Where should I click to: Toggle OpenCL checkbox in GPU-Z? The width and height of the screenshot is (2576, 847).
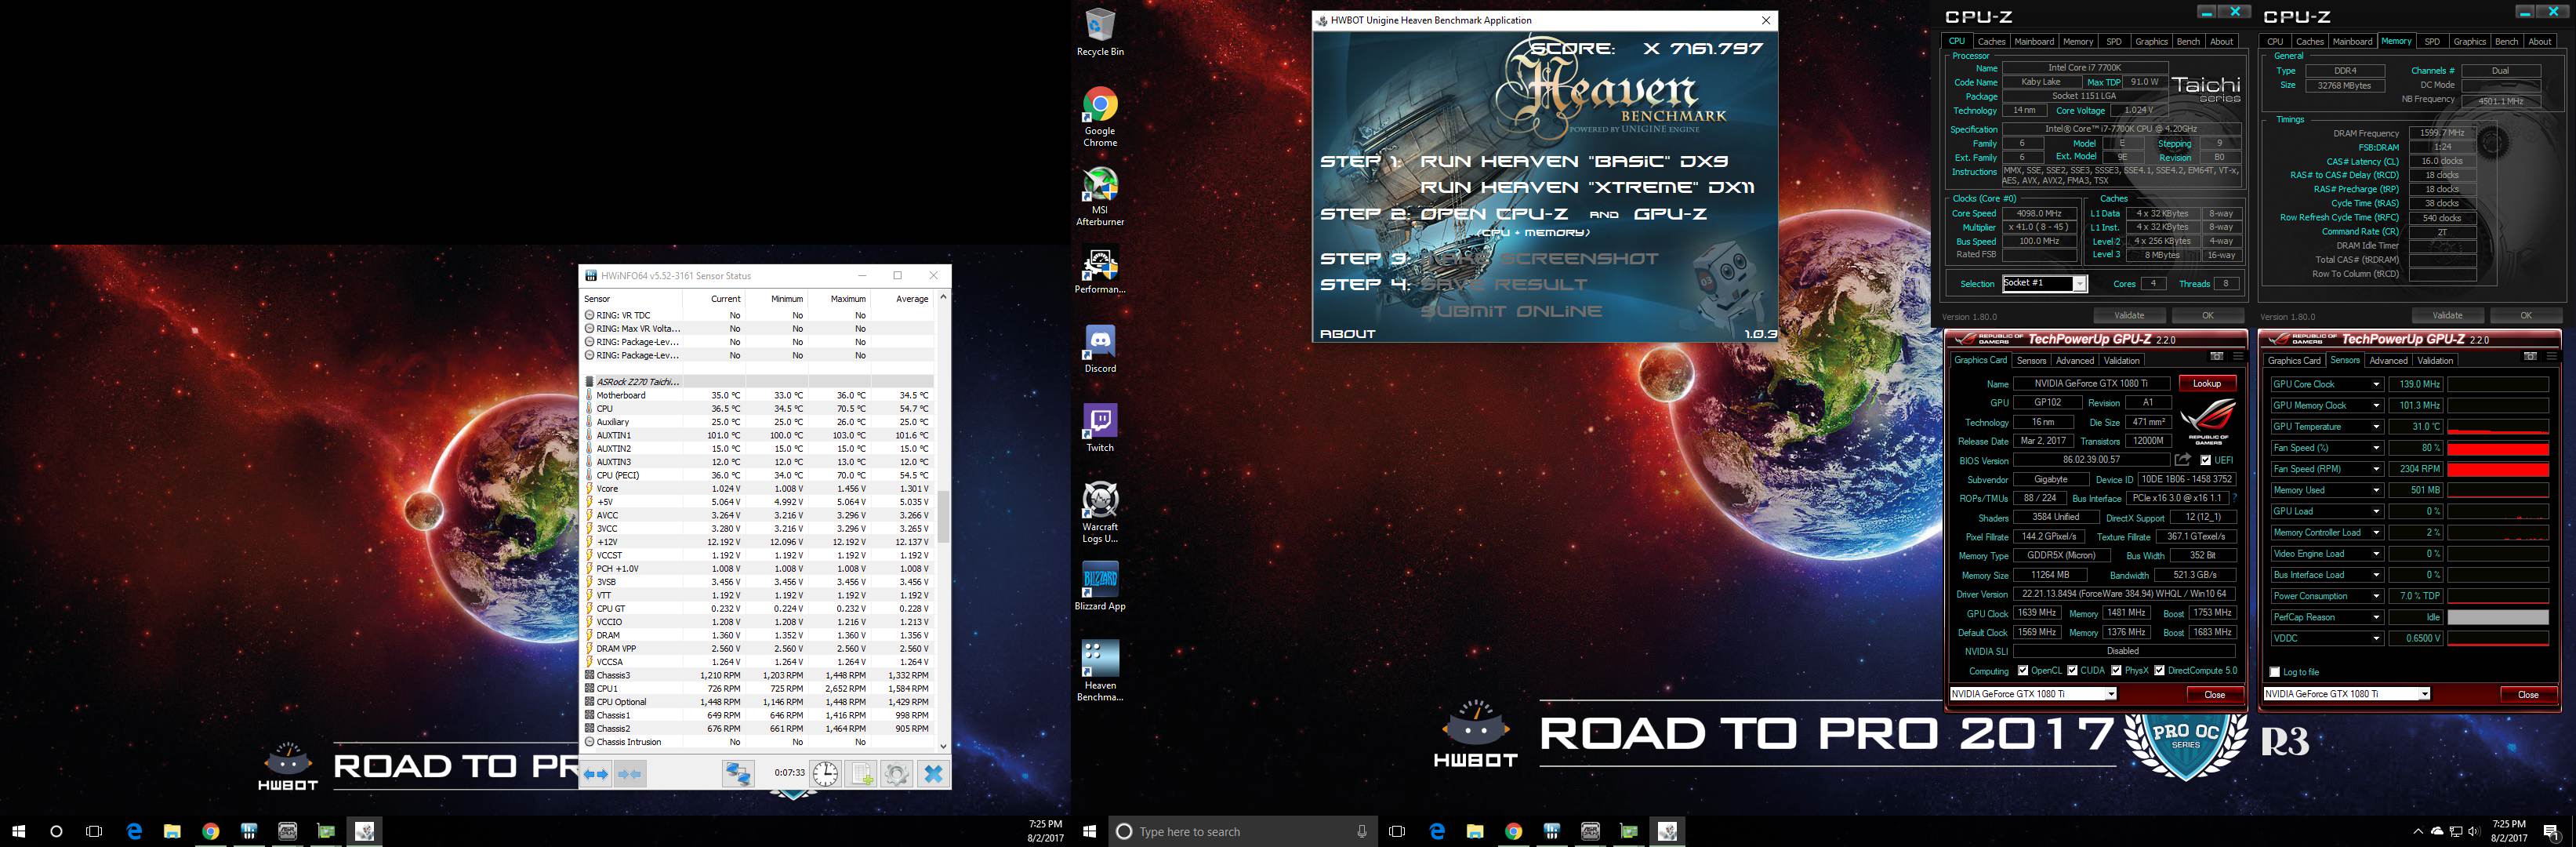(2022, 671)
